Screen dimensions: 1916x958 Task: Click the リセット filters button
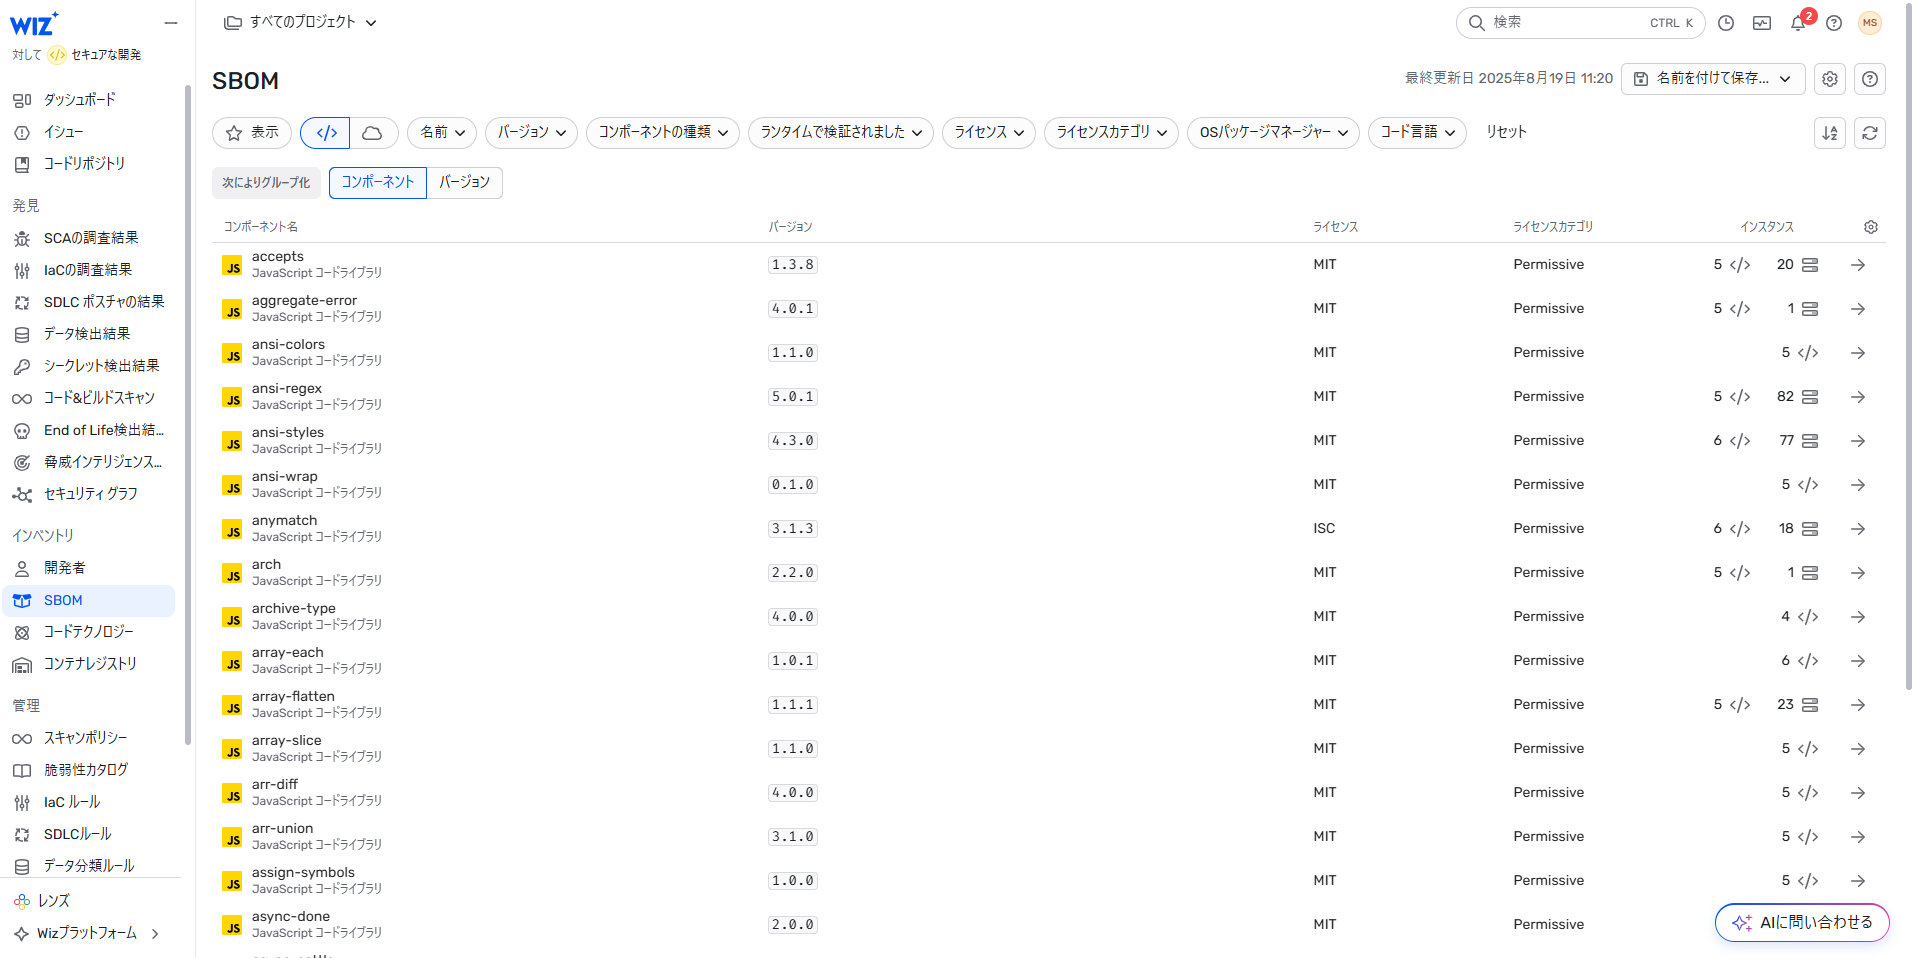(x=1505, y=132)
